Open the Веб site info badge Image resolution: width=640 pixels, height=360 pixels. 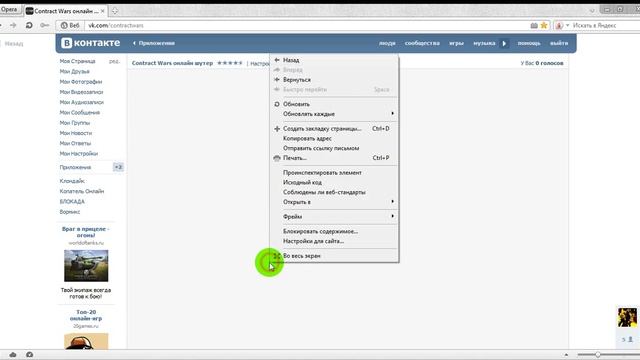coord(70,25)
